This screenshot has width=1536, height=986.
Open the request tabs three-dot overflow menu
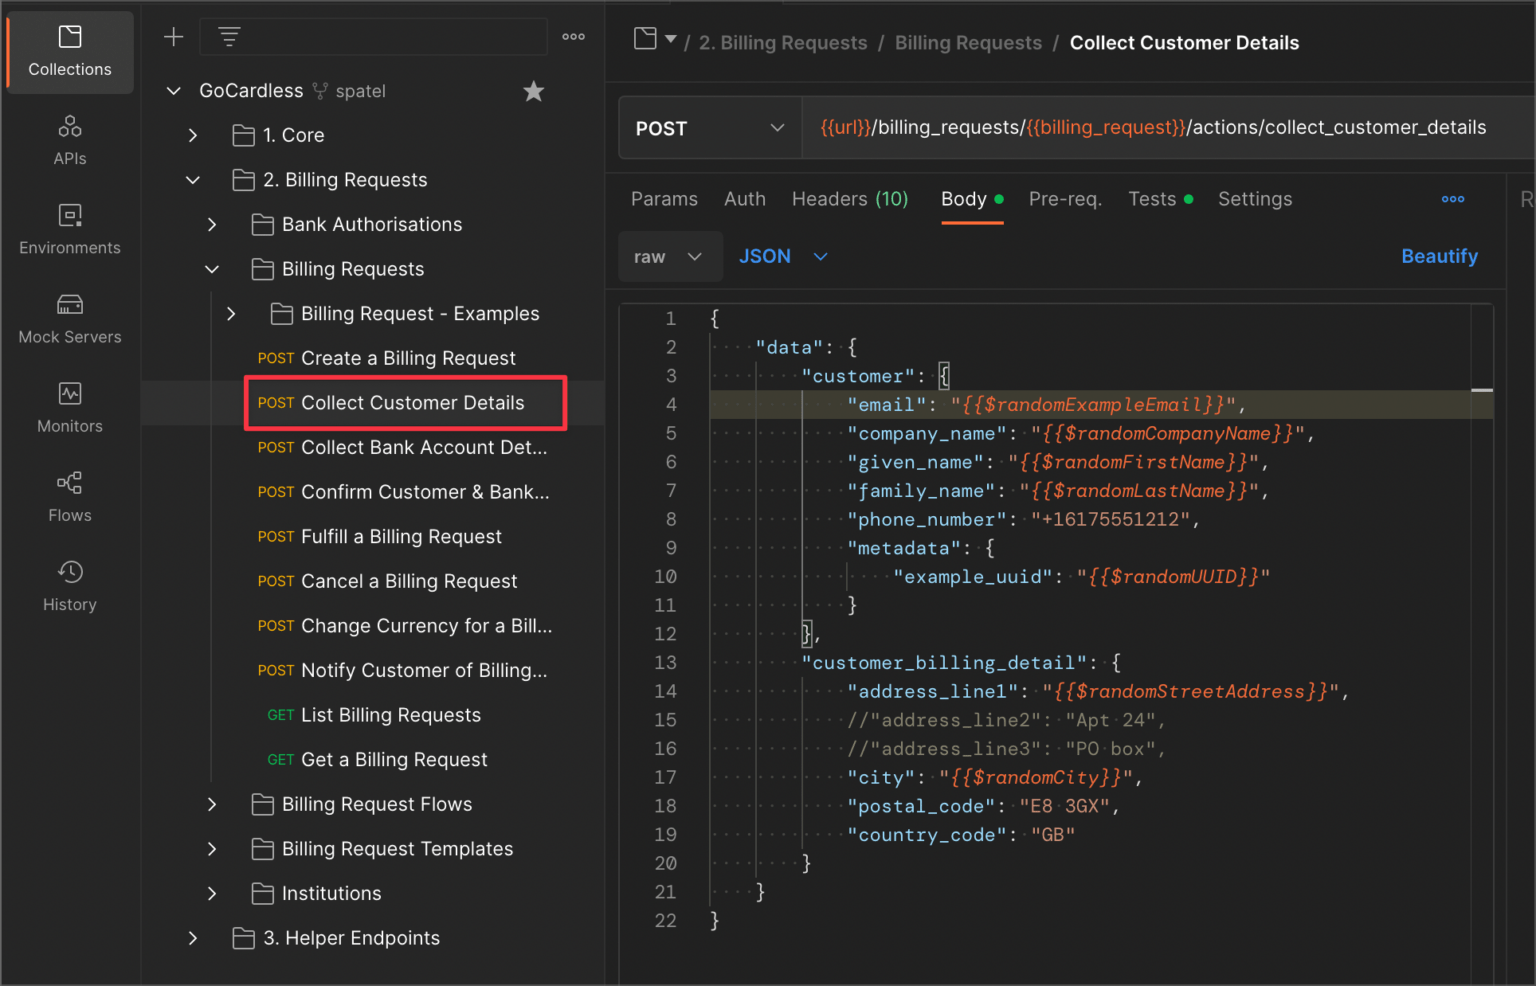(1453, 199)
